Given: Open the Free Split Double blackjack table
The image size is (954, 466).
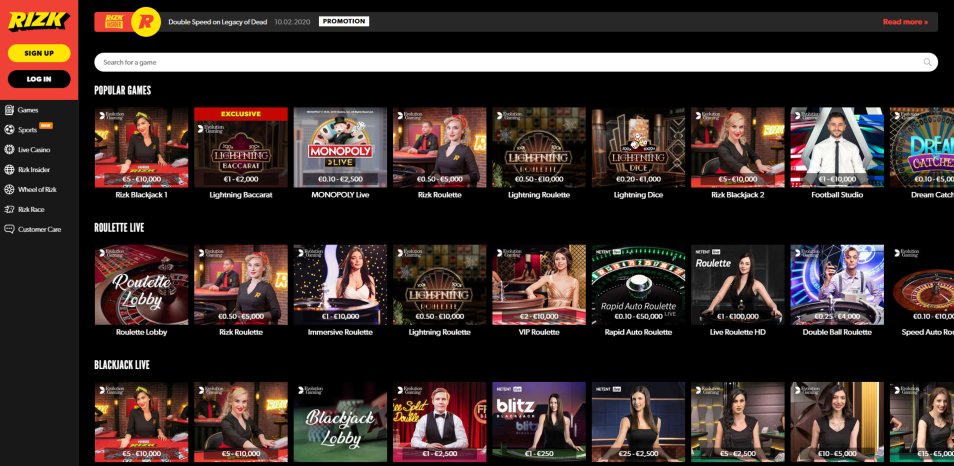Looking at the screenshot, I should pyautogui.click(x=439, y=422).
